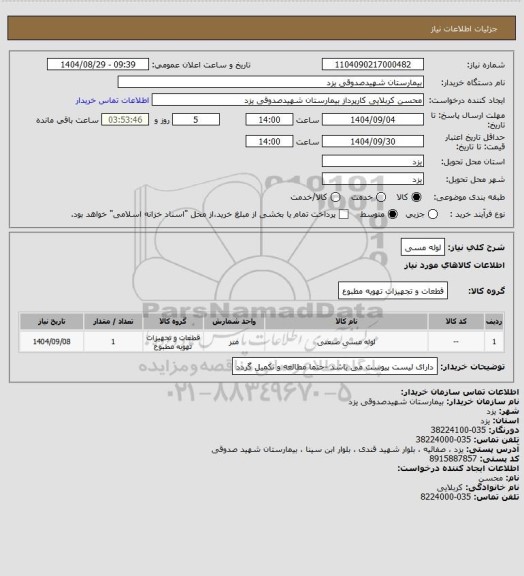Click the fax number 38224100-035
Image resolution: width=524 pixels, height=576 pixels.
pyautogui.click(x=458, y=430)
